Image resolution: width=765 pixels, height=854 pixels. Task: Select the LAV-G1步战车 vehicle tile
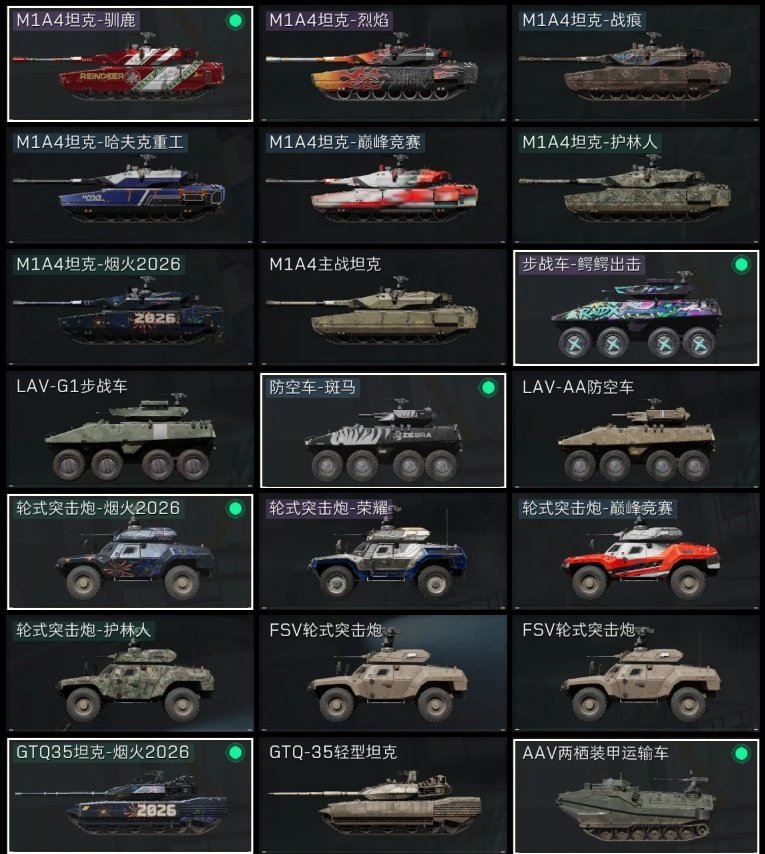click(130, 430)
